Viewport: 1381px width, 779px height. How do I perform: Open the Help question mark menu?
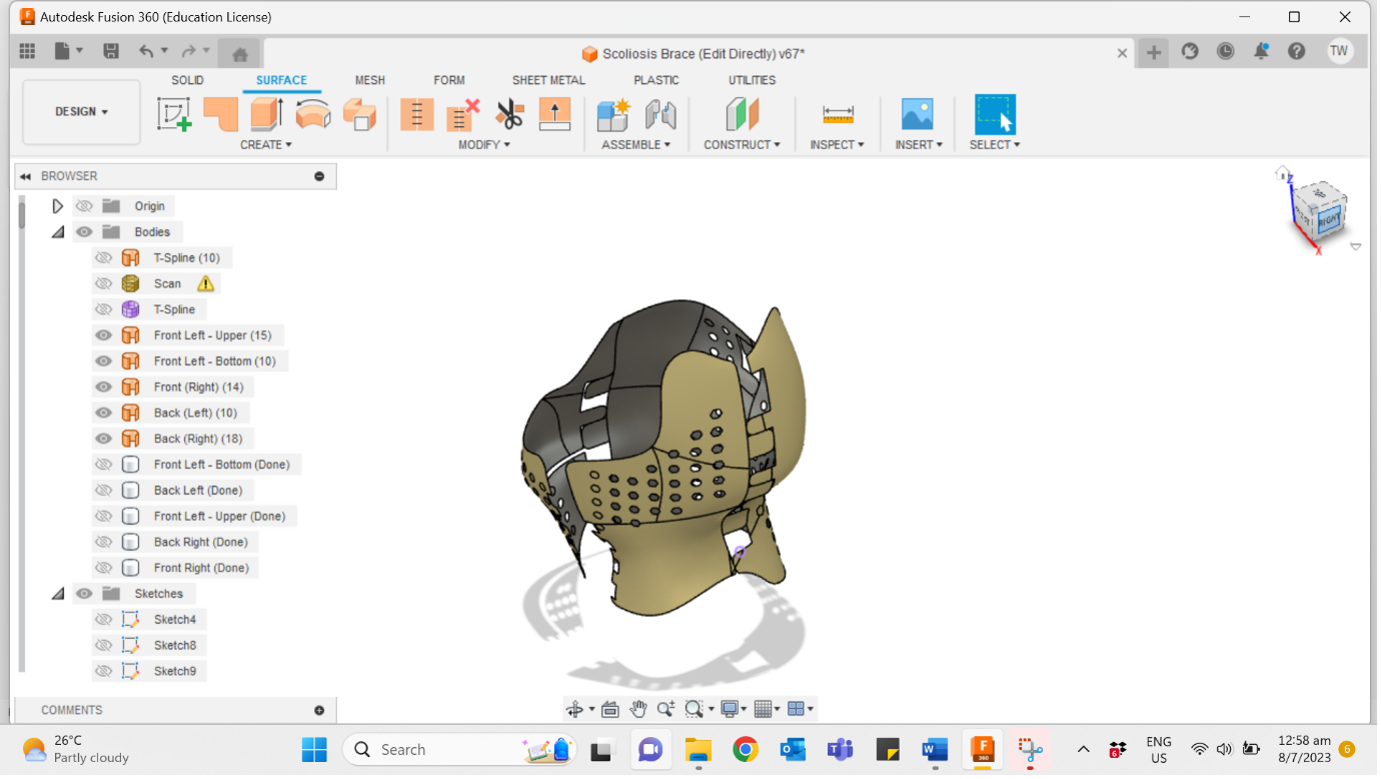point(1297,51)
